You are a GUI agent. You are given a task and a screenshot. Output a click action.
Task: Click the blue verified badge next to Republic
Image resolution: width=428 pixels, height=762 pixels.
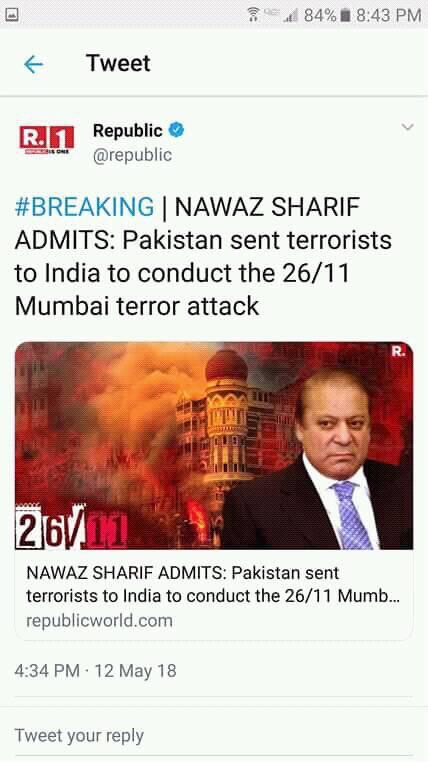[176, 130]
